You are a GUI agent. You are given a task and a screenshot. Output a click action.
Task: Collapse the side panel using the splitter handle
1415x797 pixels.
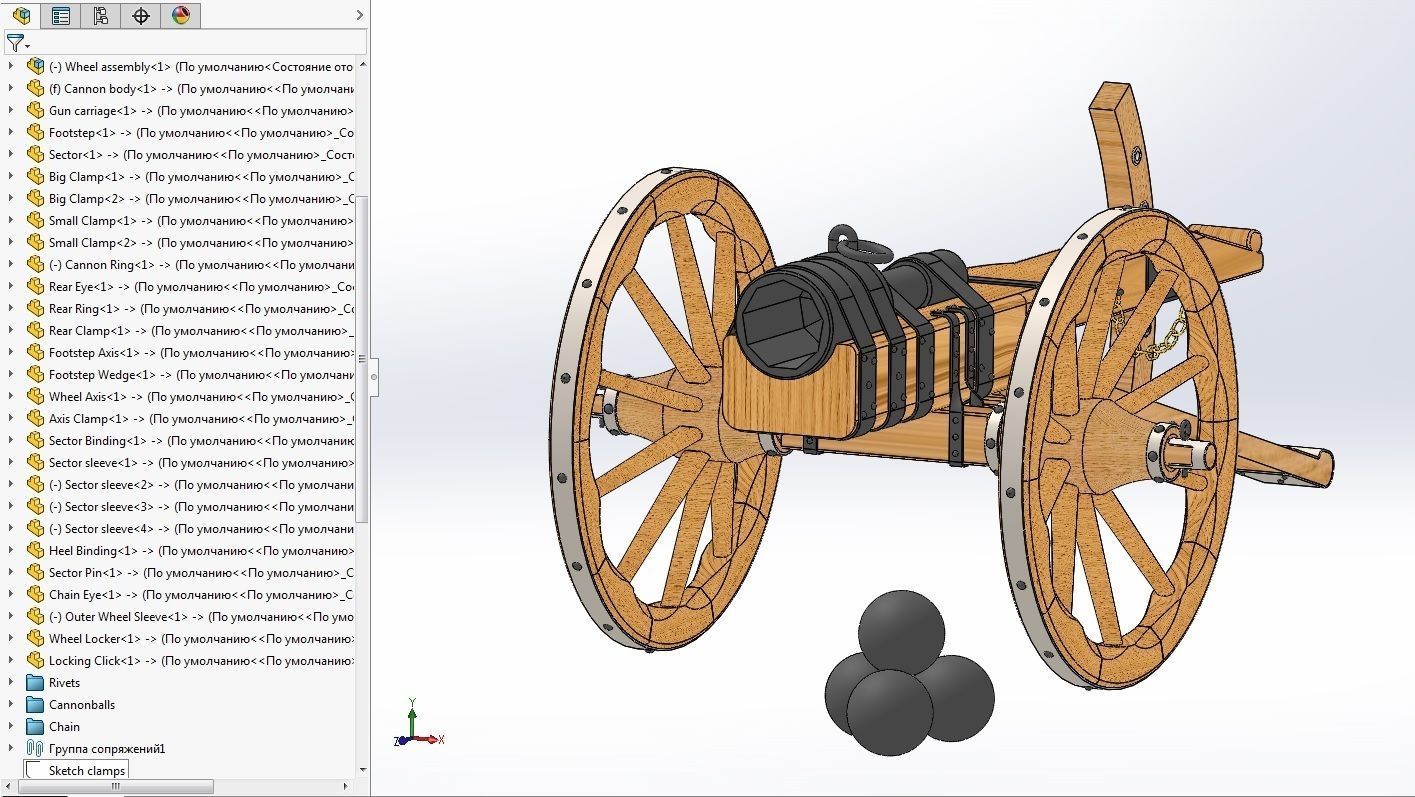click(374, 376)
